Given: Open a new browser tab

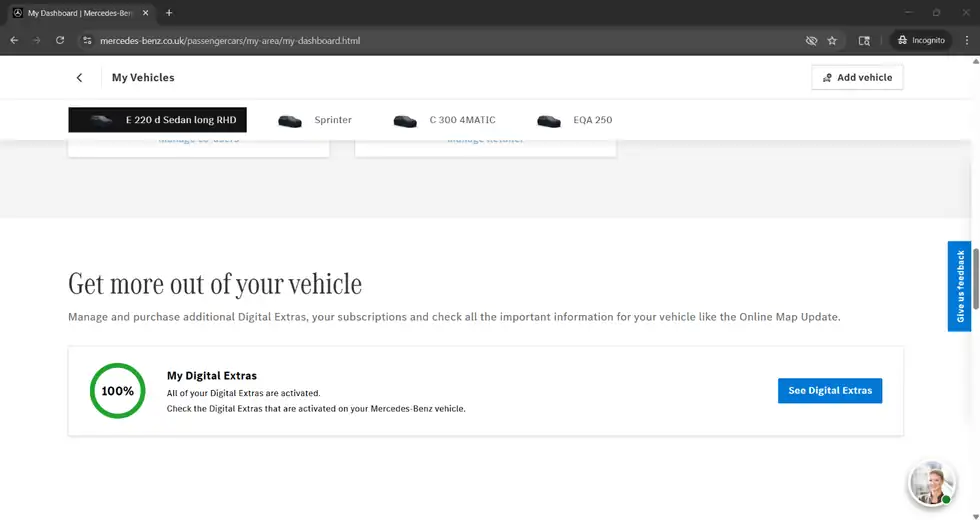Looking at the screenshot, I should 169,12.
